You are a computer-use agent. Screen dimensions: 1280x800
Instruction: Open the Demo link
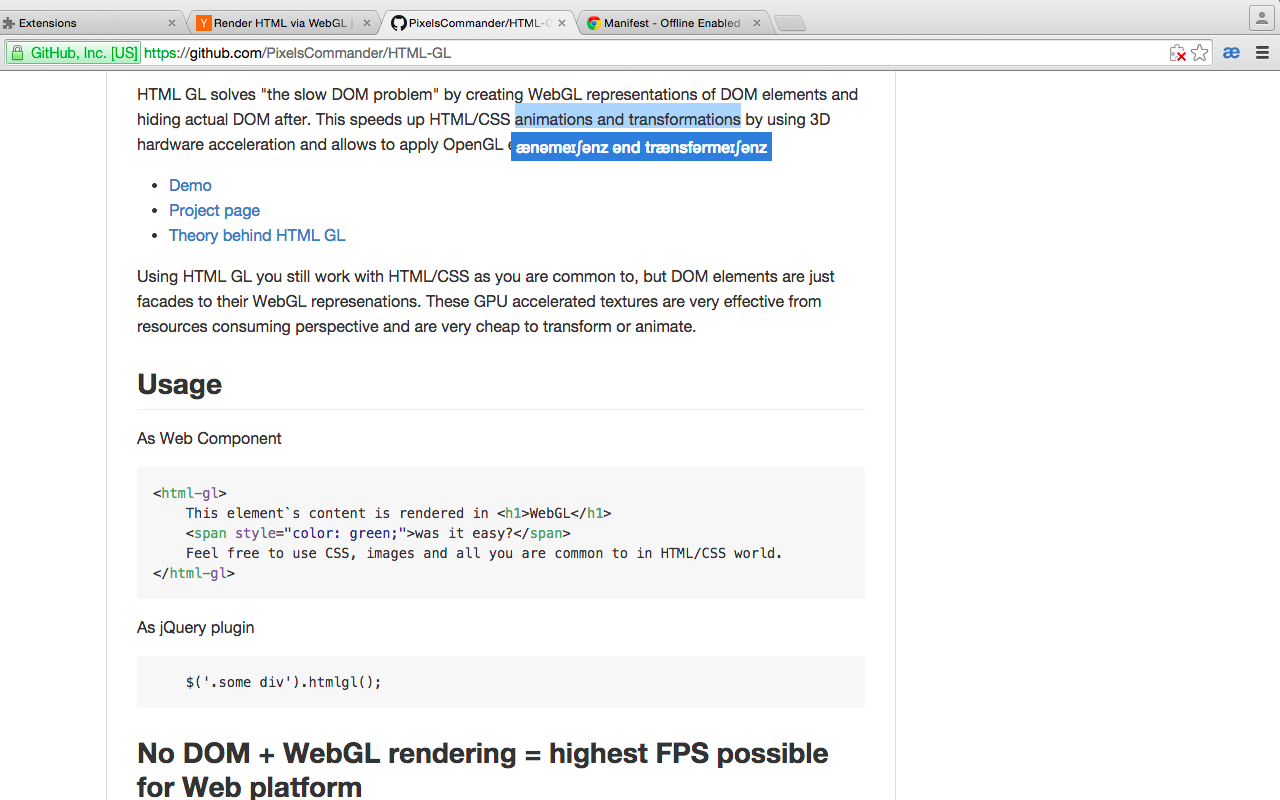pos(190,185)
